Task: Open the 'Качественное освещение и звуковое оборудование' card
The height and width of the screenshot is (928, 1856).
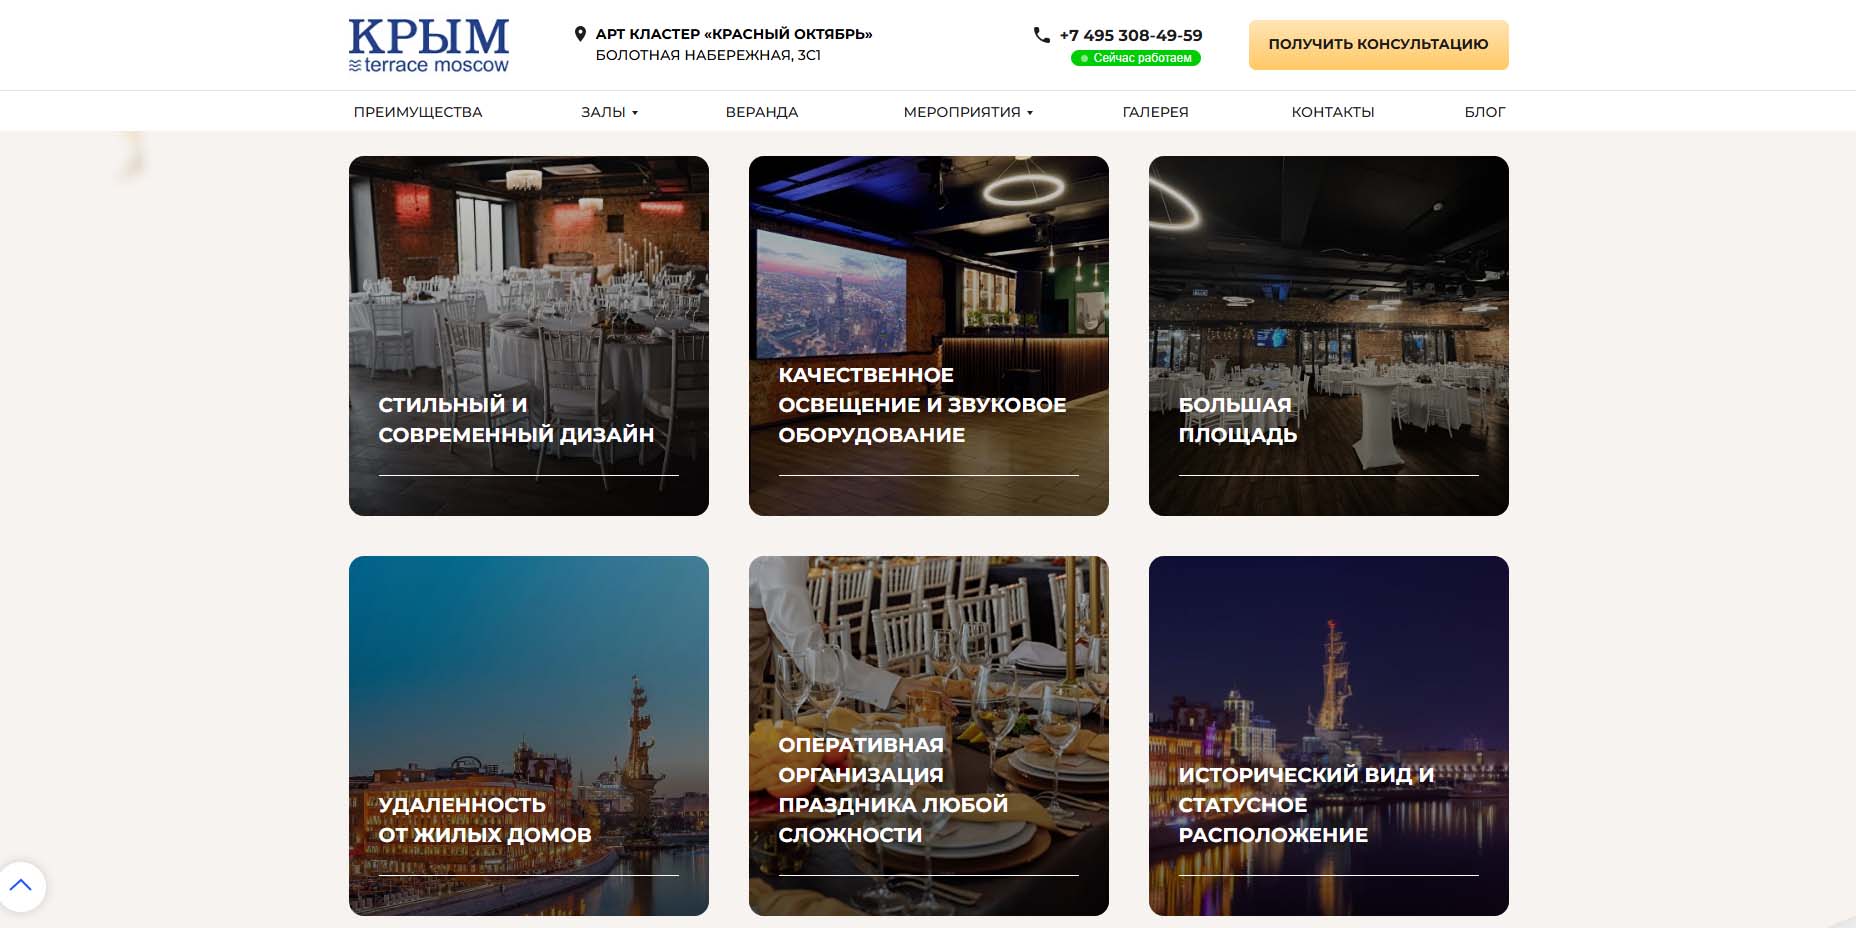Action: click(x=928, y=336)
